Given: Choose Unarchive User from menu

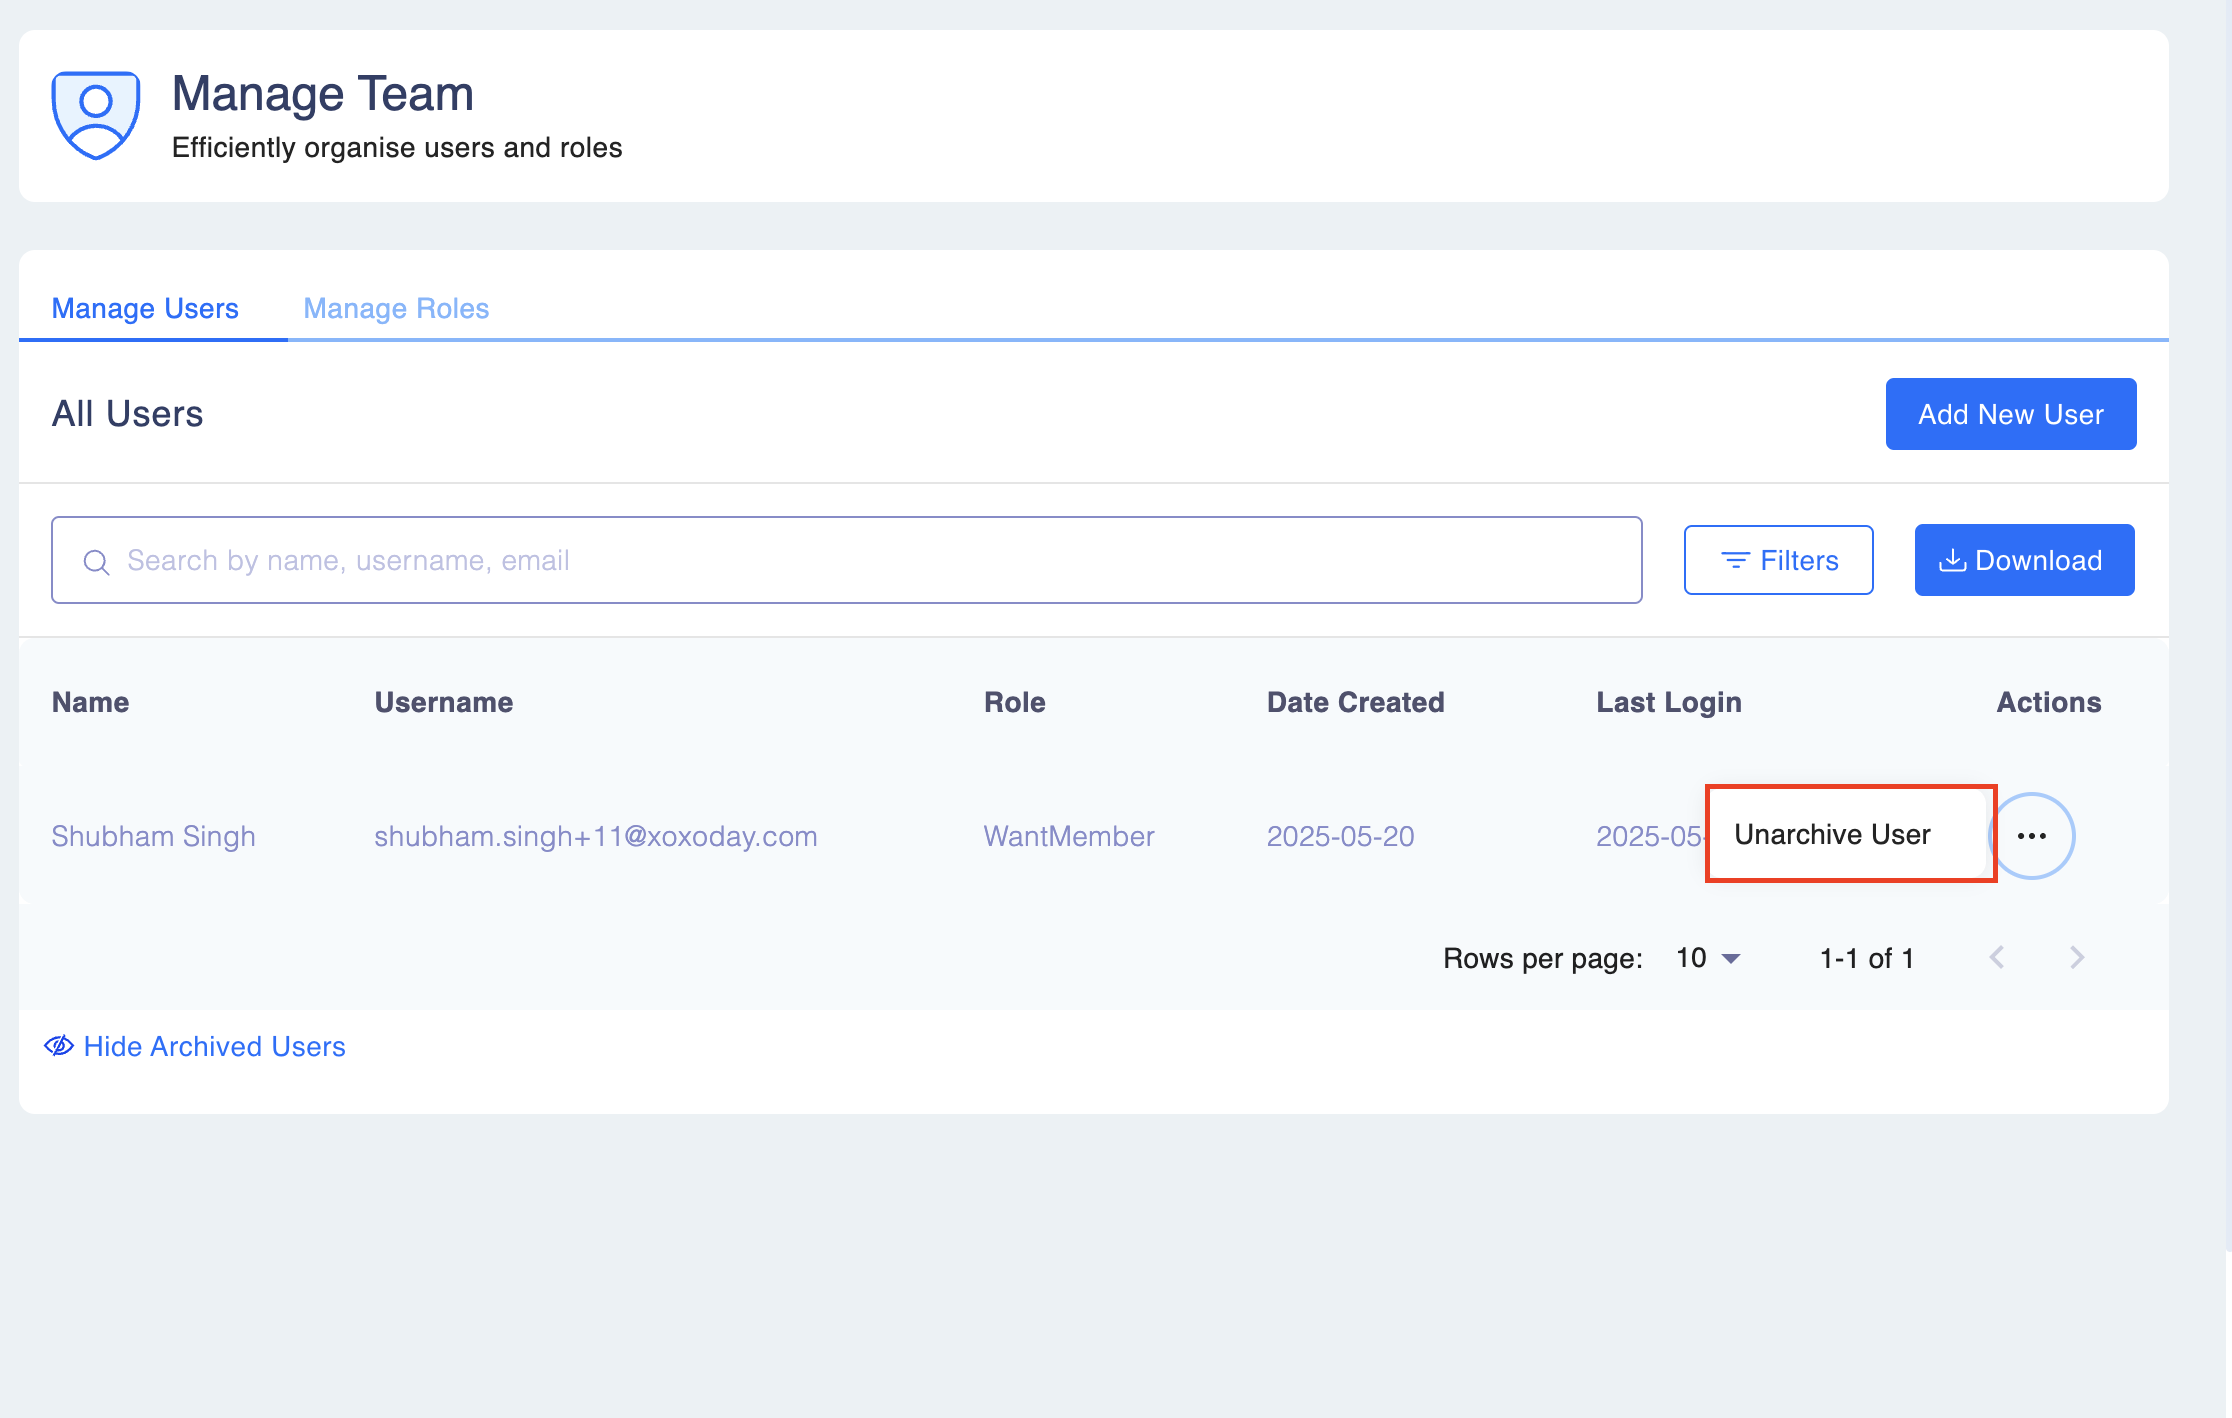Looking at the screenshot, I should coord(1832,834).
